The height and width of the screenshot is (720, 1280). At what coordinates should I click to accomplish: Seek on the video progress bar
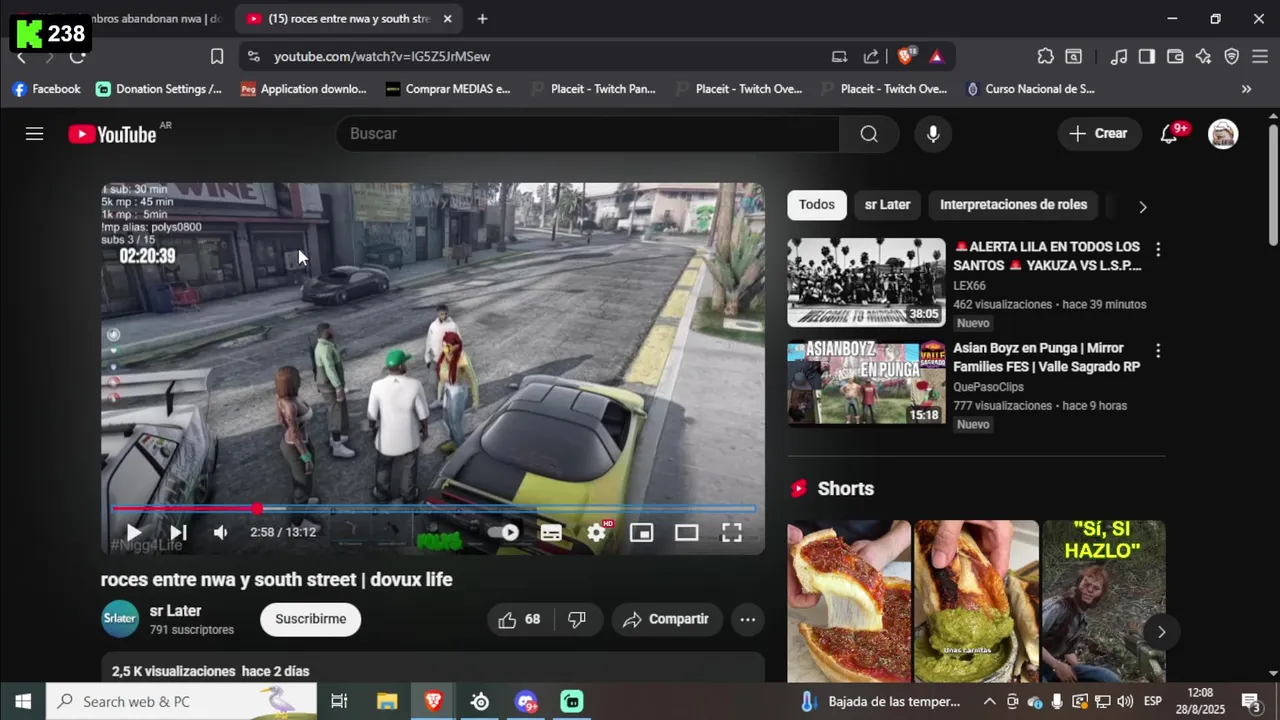(x=433, y=509)
